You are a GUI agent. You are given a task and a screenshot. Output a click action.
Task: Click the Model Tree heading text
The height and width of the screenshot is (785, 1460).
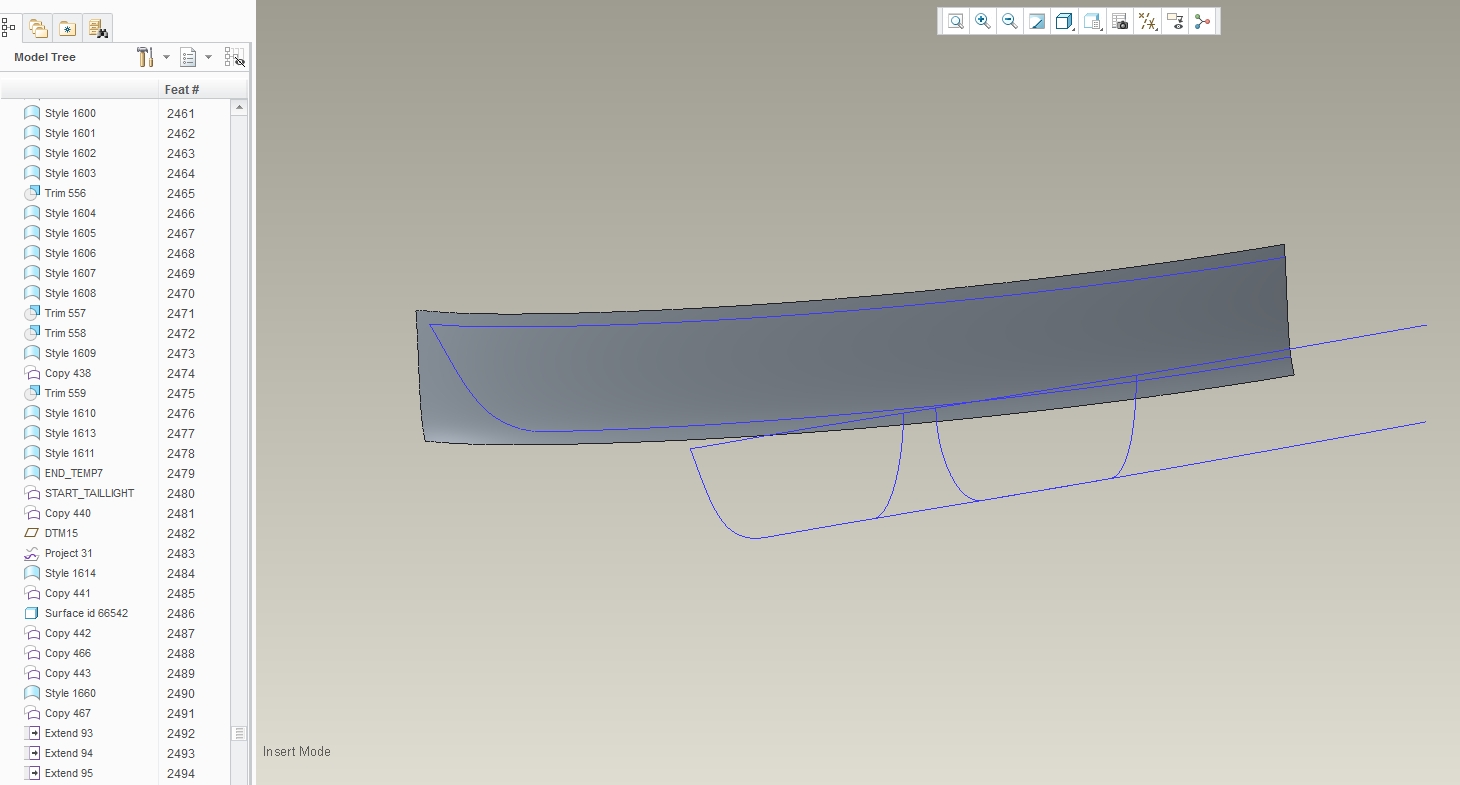point(45,57)
